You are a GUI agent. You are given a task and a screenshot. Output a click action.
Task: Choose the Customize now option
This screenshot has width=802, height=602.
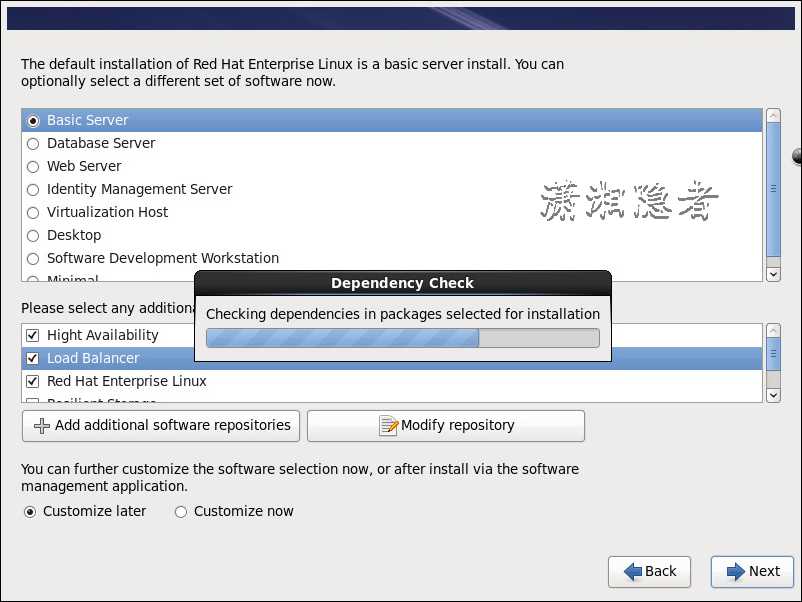(181, 511)
